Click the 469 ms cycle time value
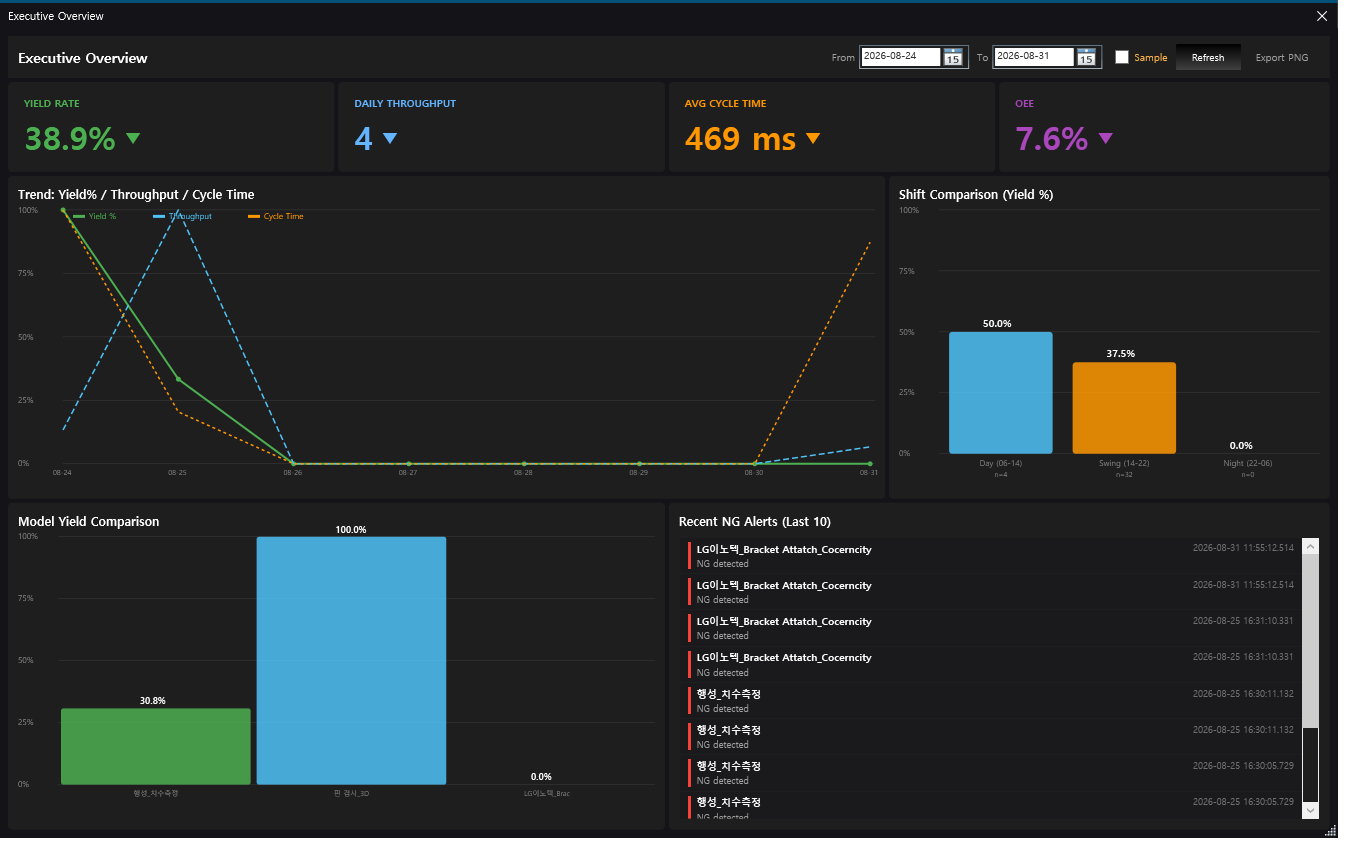The height and width of the screenshot is (851, 1351). [x=740, y=138]
